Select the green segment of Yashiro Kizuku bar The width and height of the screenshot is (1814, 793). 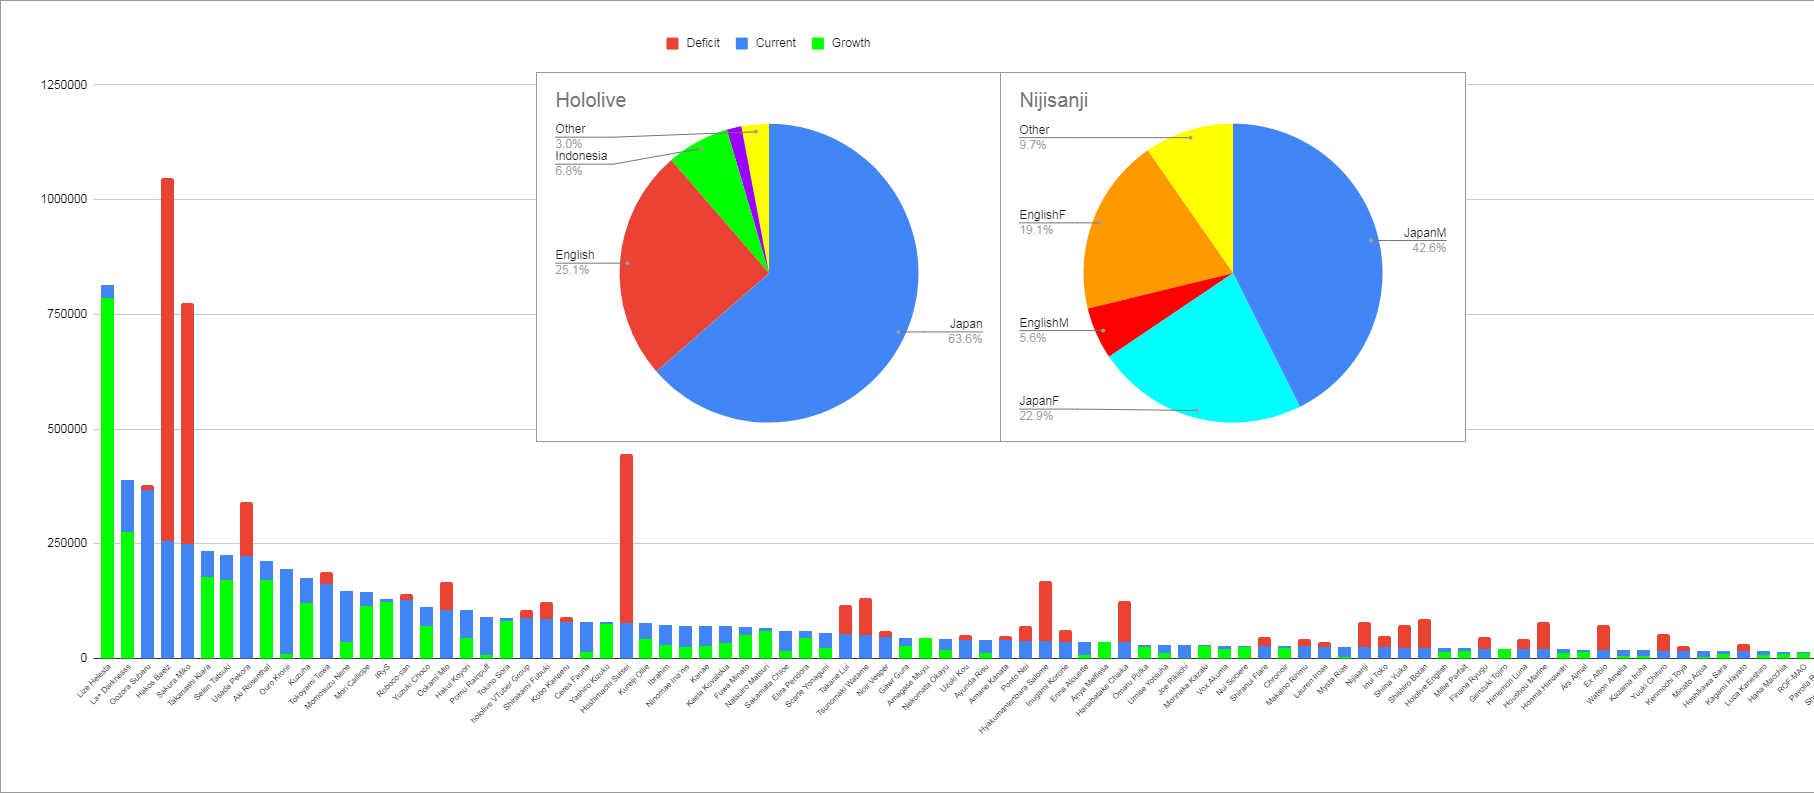(606, 640)
